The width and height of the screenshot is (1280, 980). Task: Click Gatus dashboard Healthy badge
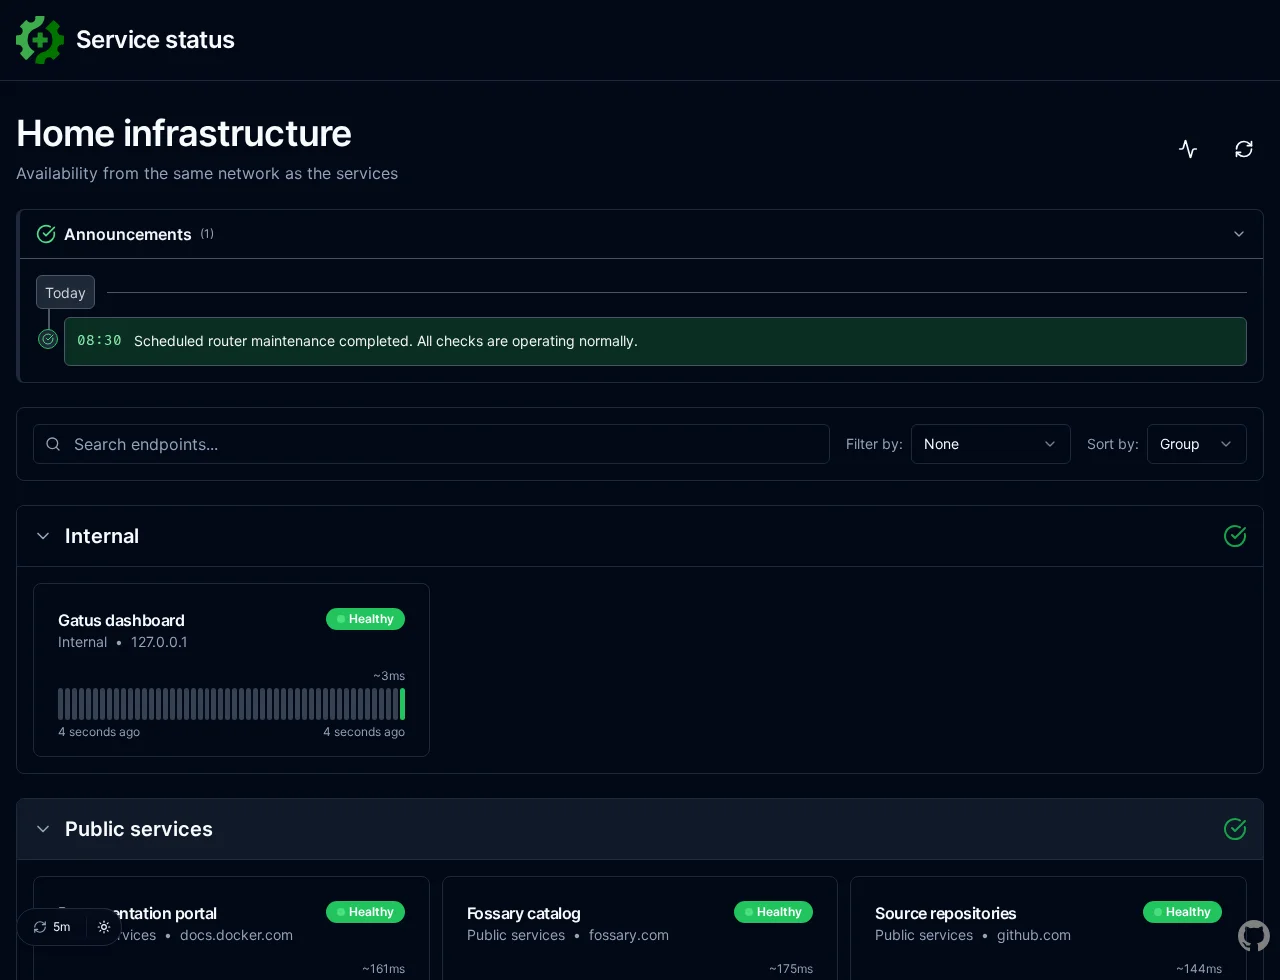coord(365,619)
